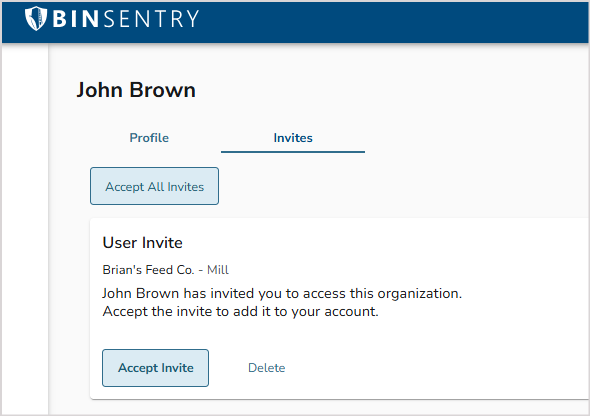Click the BinSentry shield logo icon
This screenshot has width=590, height=416.
point(36,18)
